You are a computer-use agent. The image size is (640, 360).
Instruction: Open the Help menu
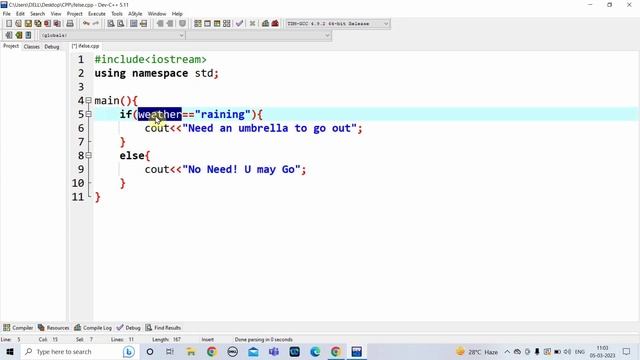(x=177, y=14)
